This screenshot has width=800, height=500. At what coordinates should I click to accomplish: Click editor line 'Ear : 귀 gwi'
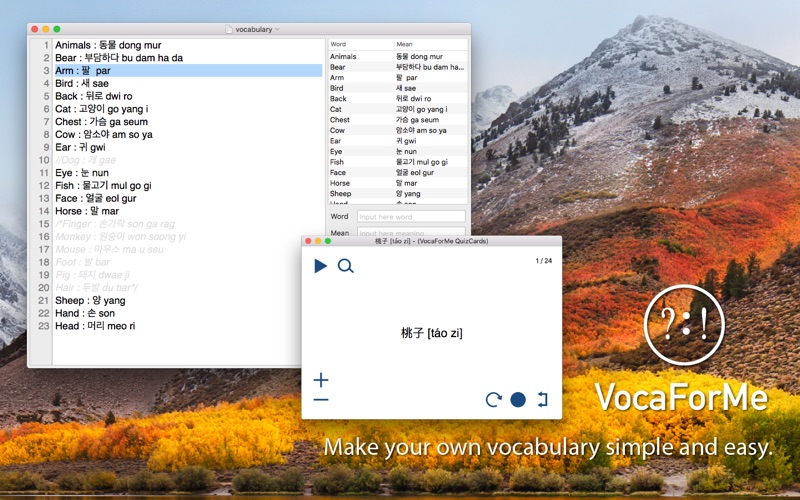(x=80, y=147)
